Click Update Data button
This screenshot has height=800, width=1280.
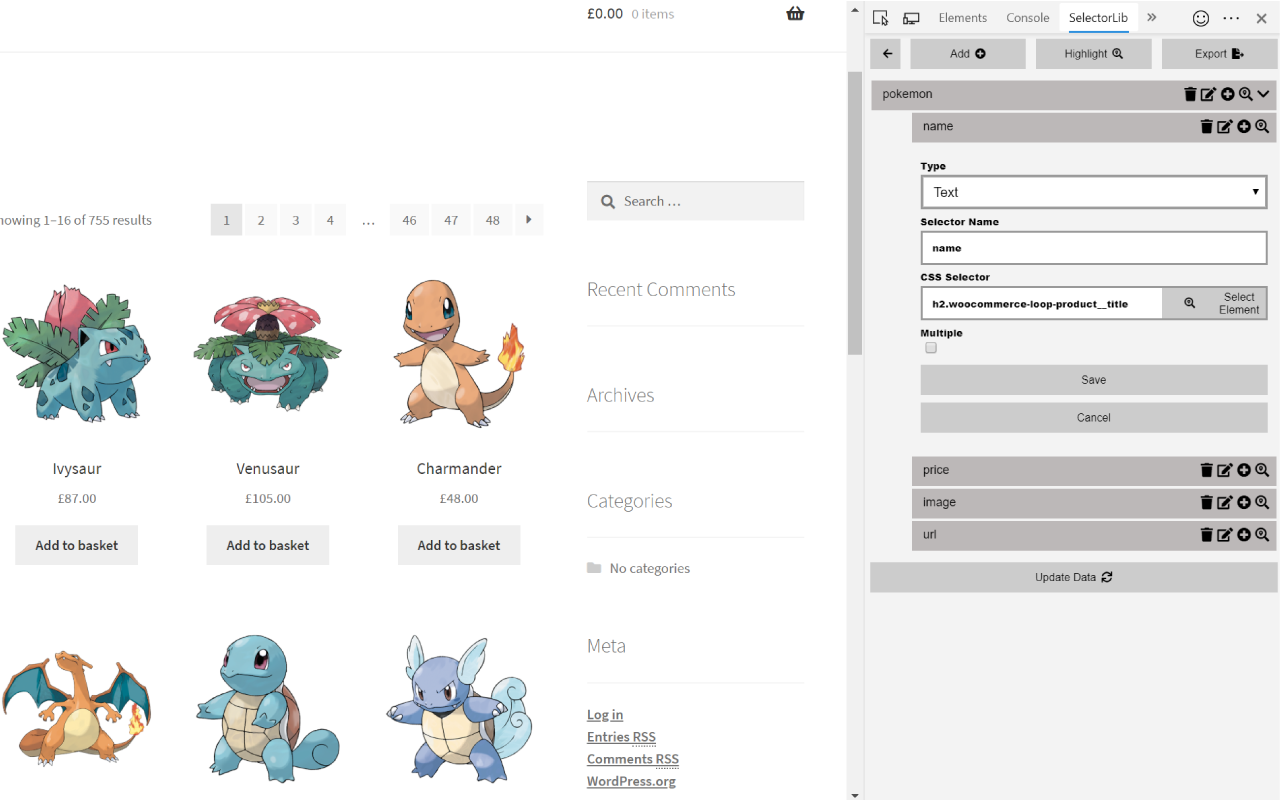click(1074, 577)
